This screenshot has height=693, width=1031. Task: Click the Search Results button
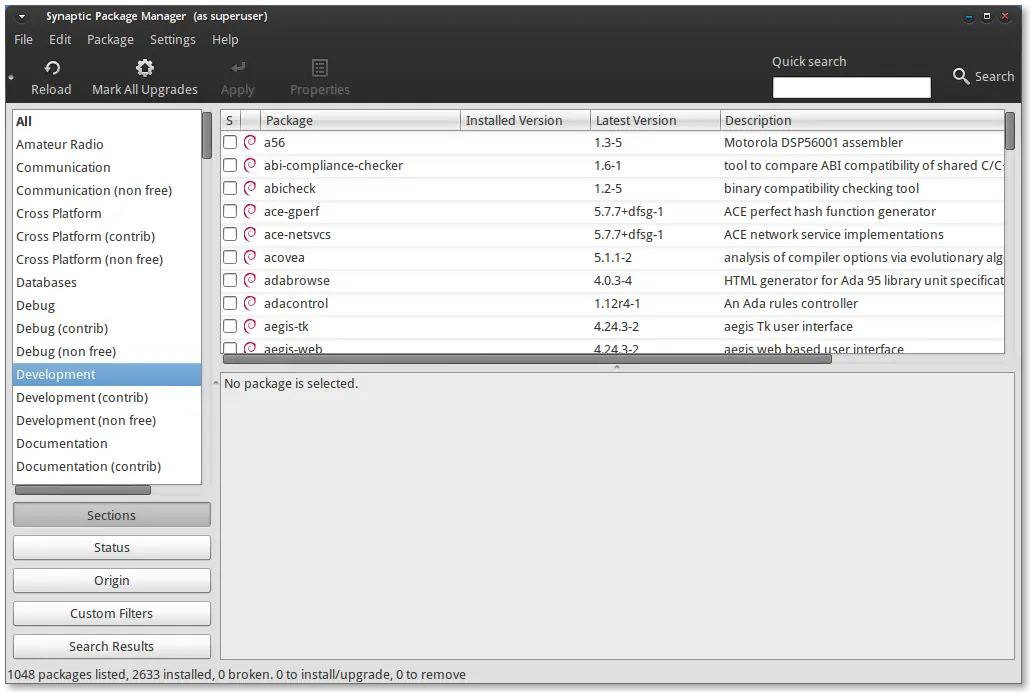pyautogui.click(x=112, y=646)
